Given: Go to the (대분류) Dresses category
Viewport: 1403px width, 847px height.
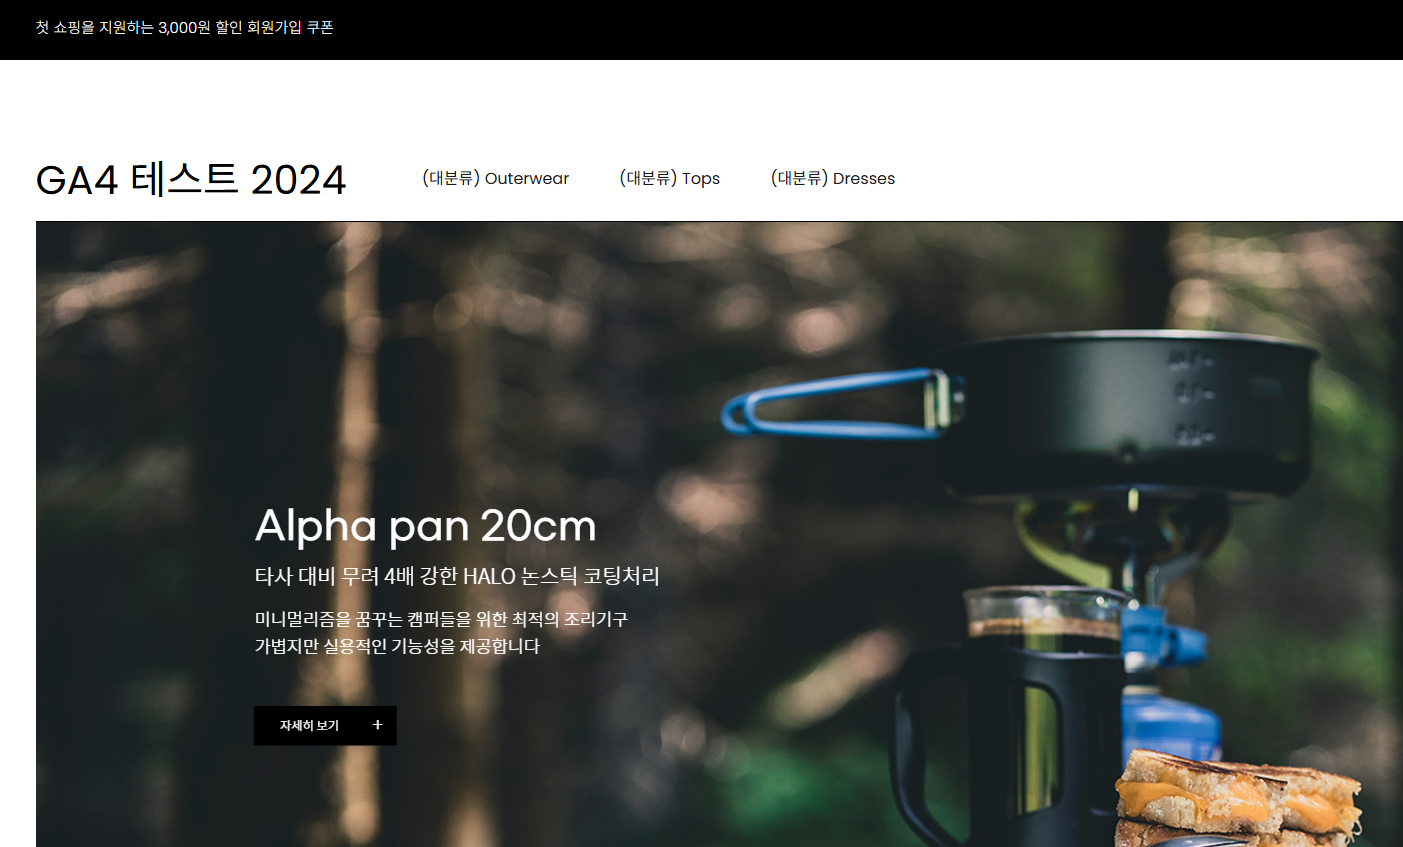Looking at the screenshot, I should coord(832,178).
